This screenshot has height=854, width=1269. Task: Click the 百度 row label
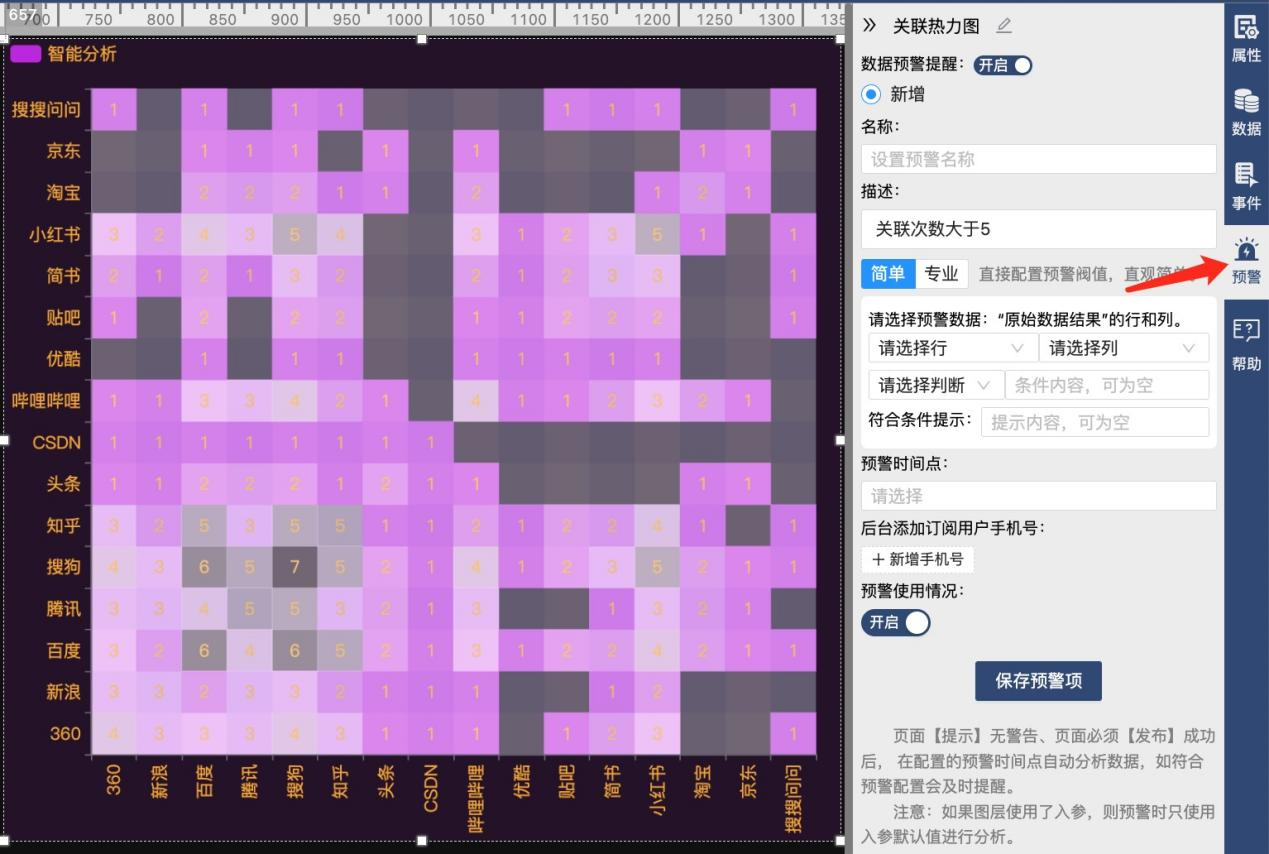tap(63, 650)
